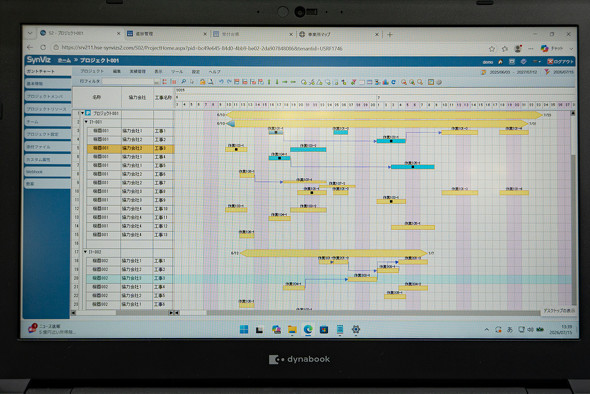The image size is (590, 394).
Task: Click the bar chart icon in toolbar
Action: [386, 82]
